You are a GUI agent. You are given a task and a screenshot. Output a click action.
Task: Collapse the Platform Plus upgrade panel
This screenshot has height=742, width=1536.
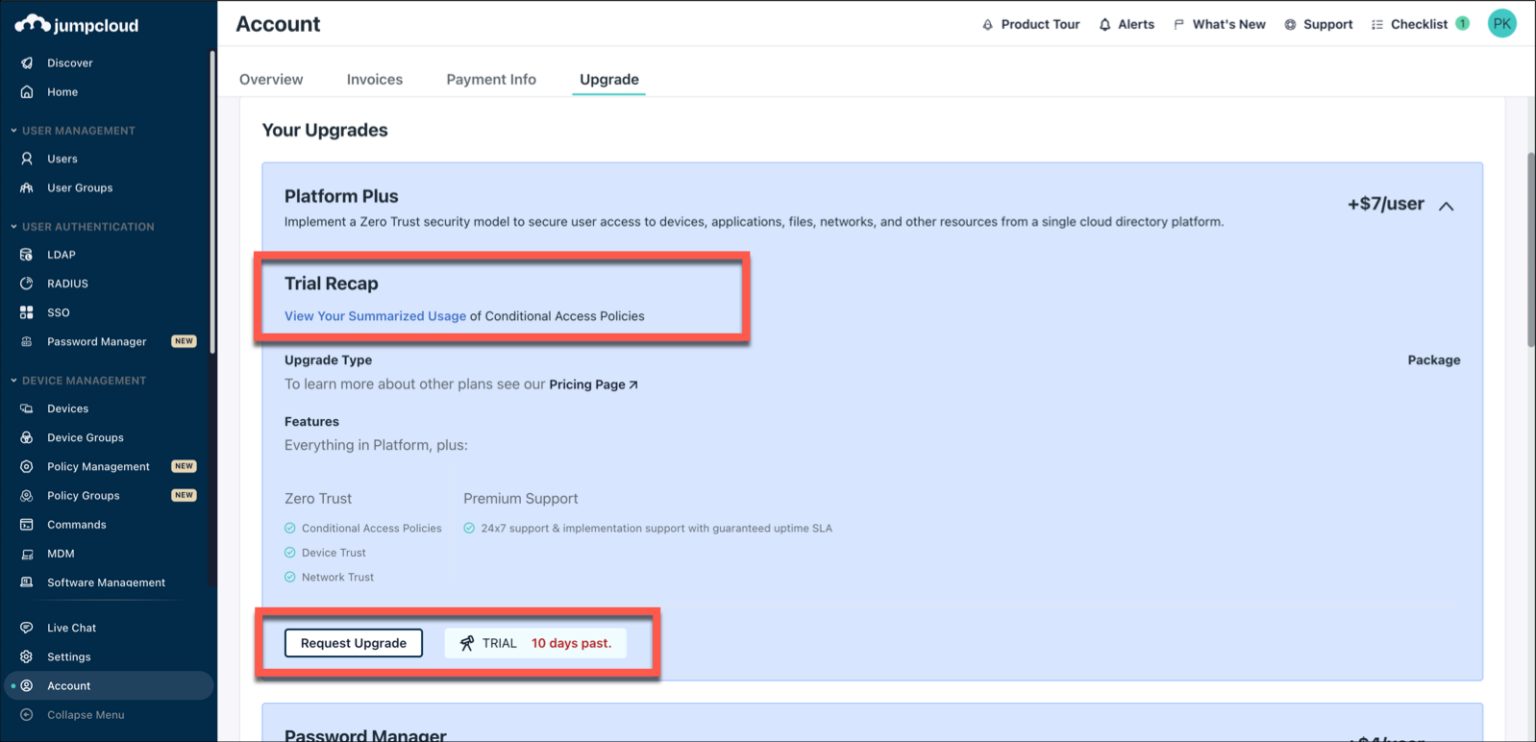tap(1445, 205)
